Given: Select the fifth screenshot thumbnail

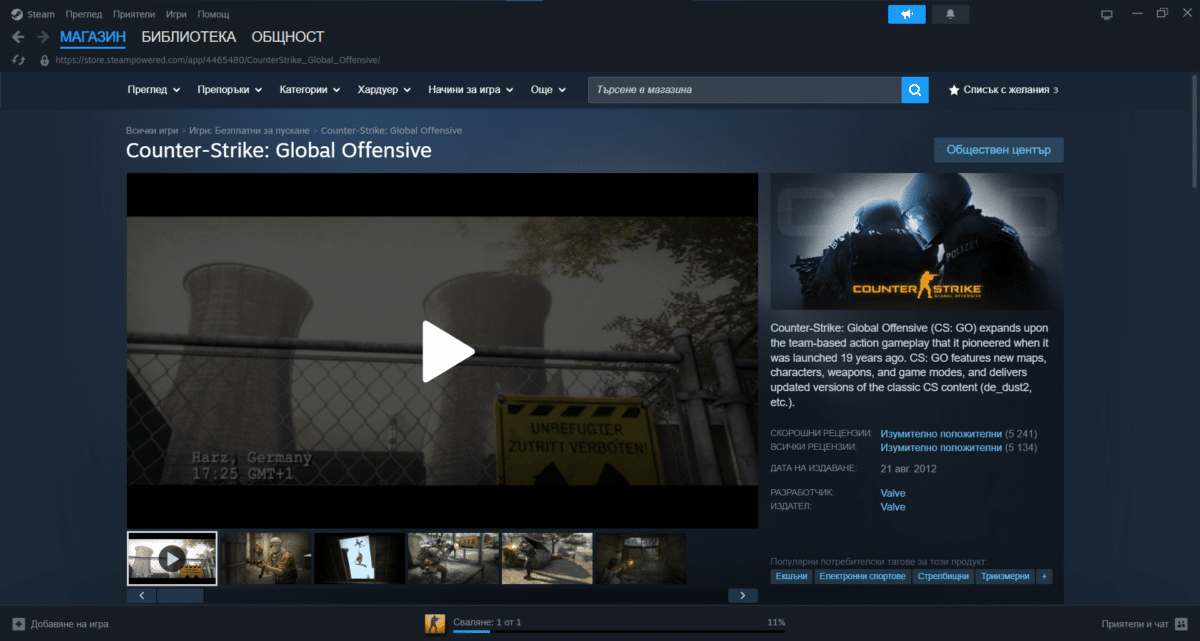Looking at the screenshot, I should point(547,558).
